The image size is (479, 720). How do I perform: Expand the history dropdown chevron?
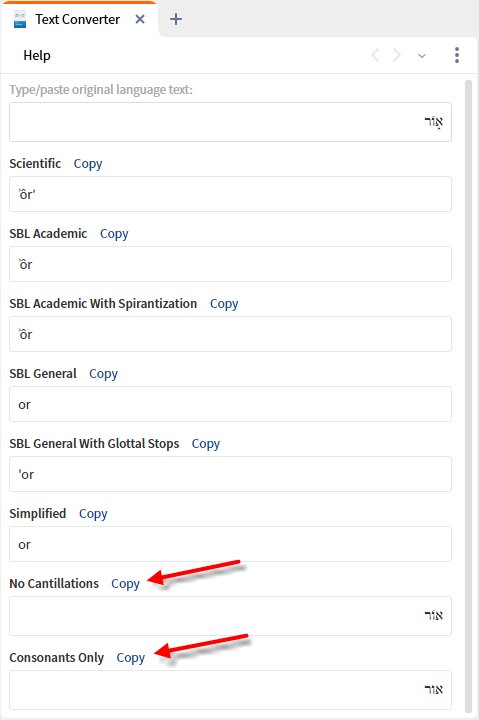tap(422, 56)
